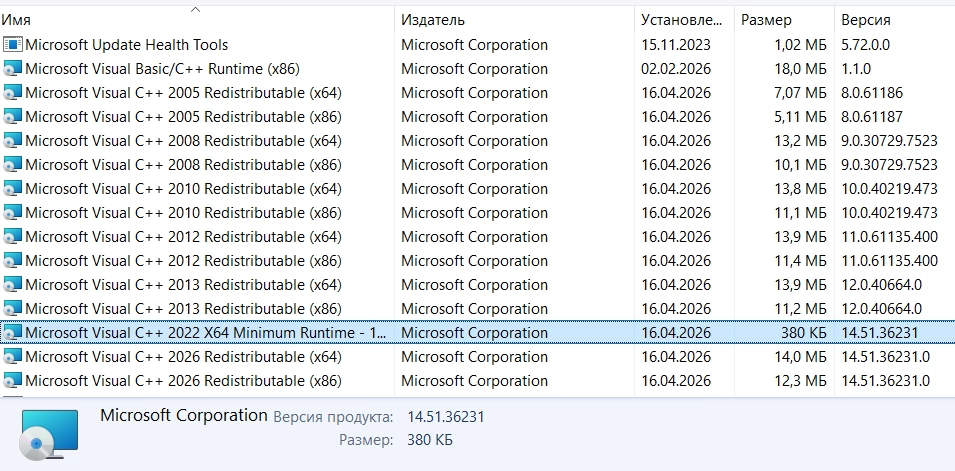The width and height of the screenshot is (955, 471).
Task: Select Microsoft Visual C++ 2005 Redistributable (x86) entry
Action: click(x=183, y=117)
